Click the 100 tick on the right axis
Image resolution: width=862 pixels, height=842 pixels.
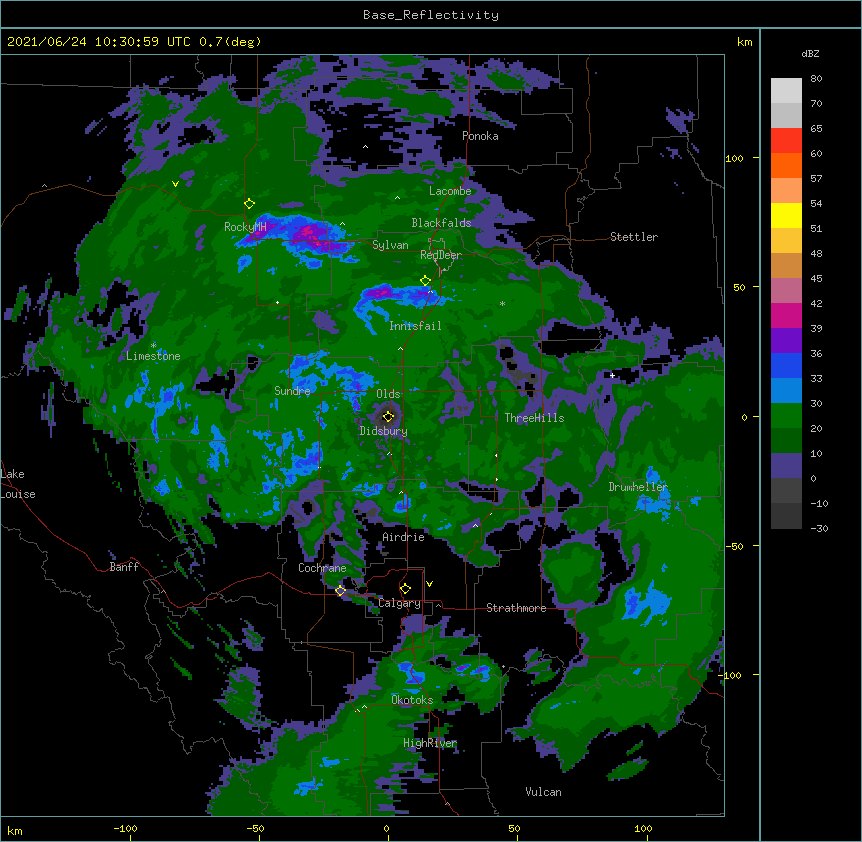pos(734,158)
